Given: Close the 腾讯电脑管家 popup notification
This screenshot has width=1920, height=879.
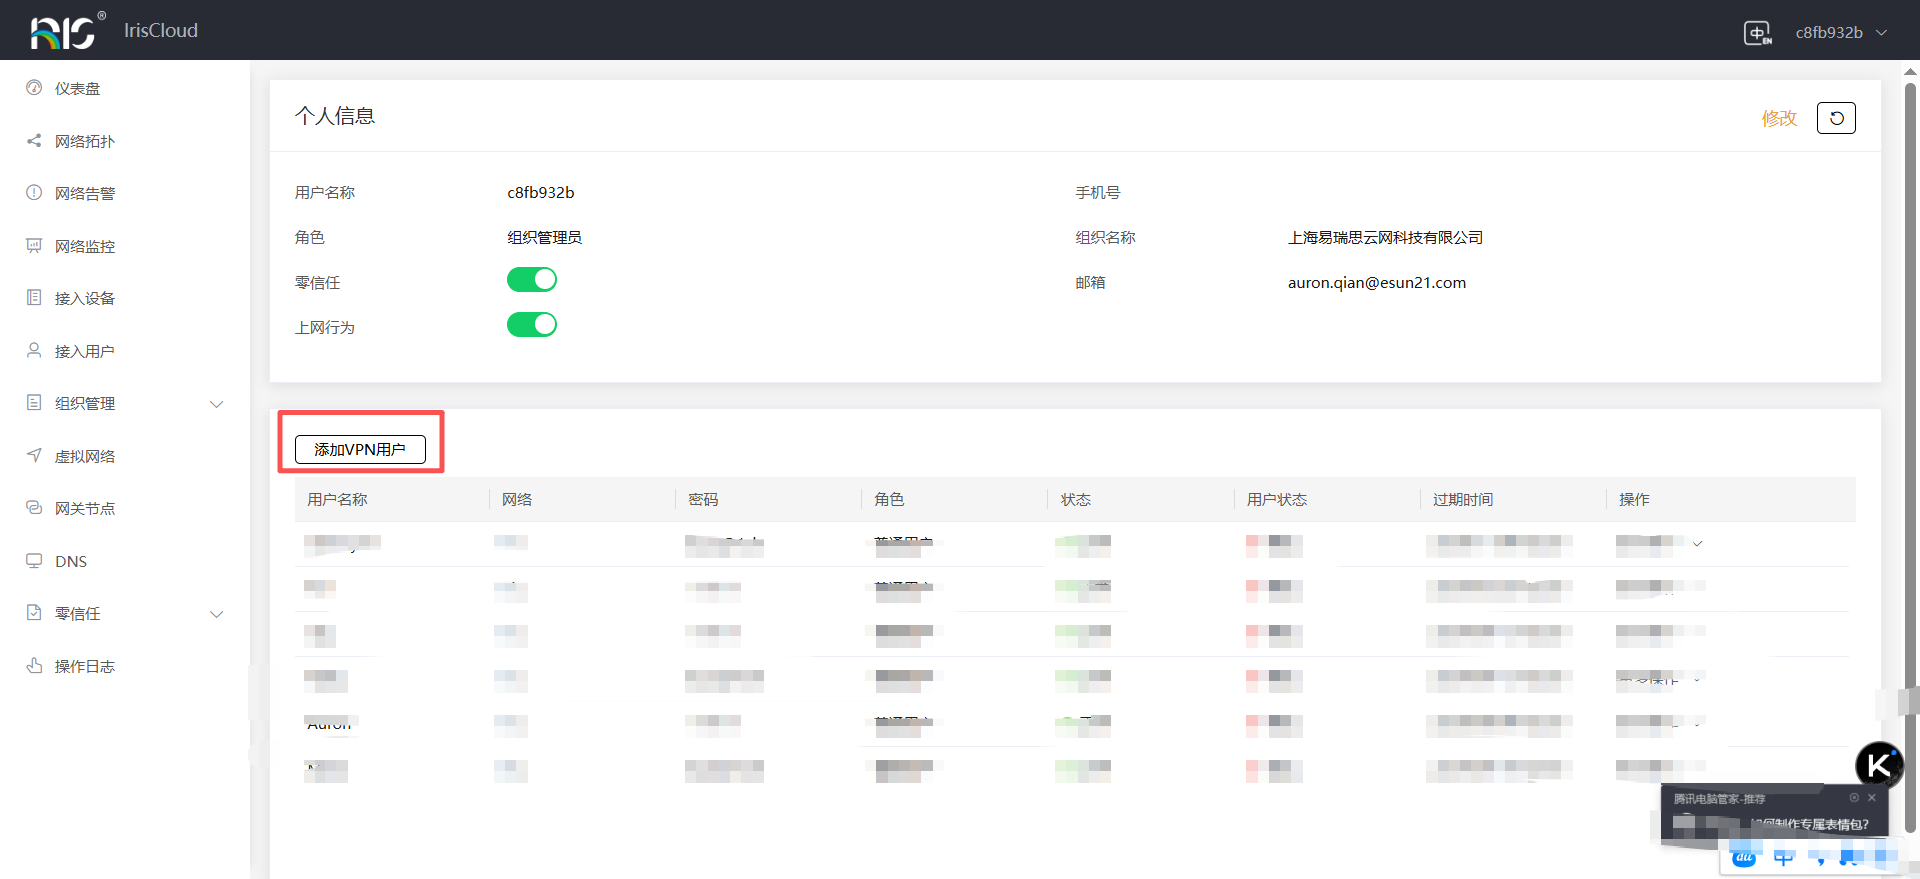Looking at the screenshot, I should tap(1872, 798).
